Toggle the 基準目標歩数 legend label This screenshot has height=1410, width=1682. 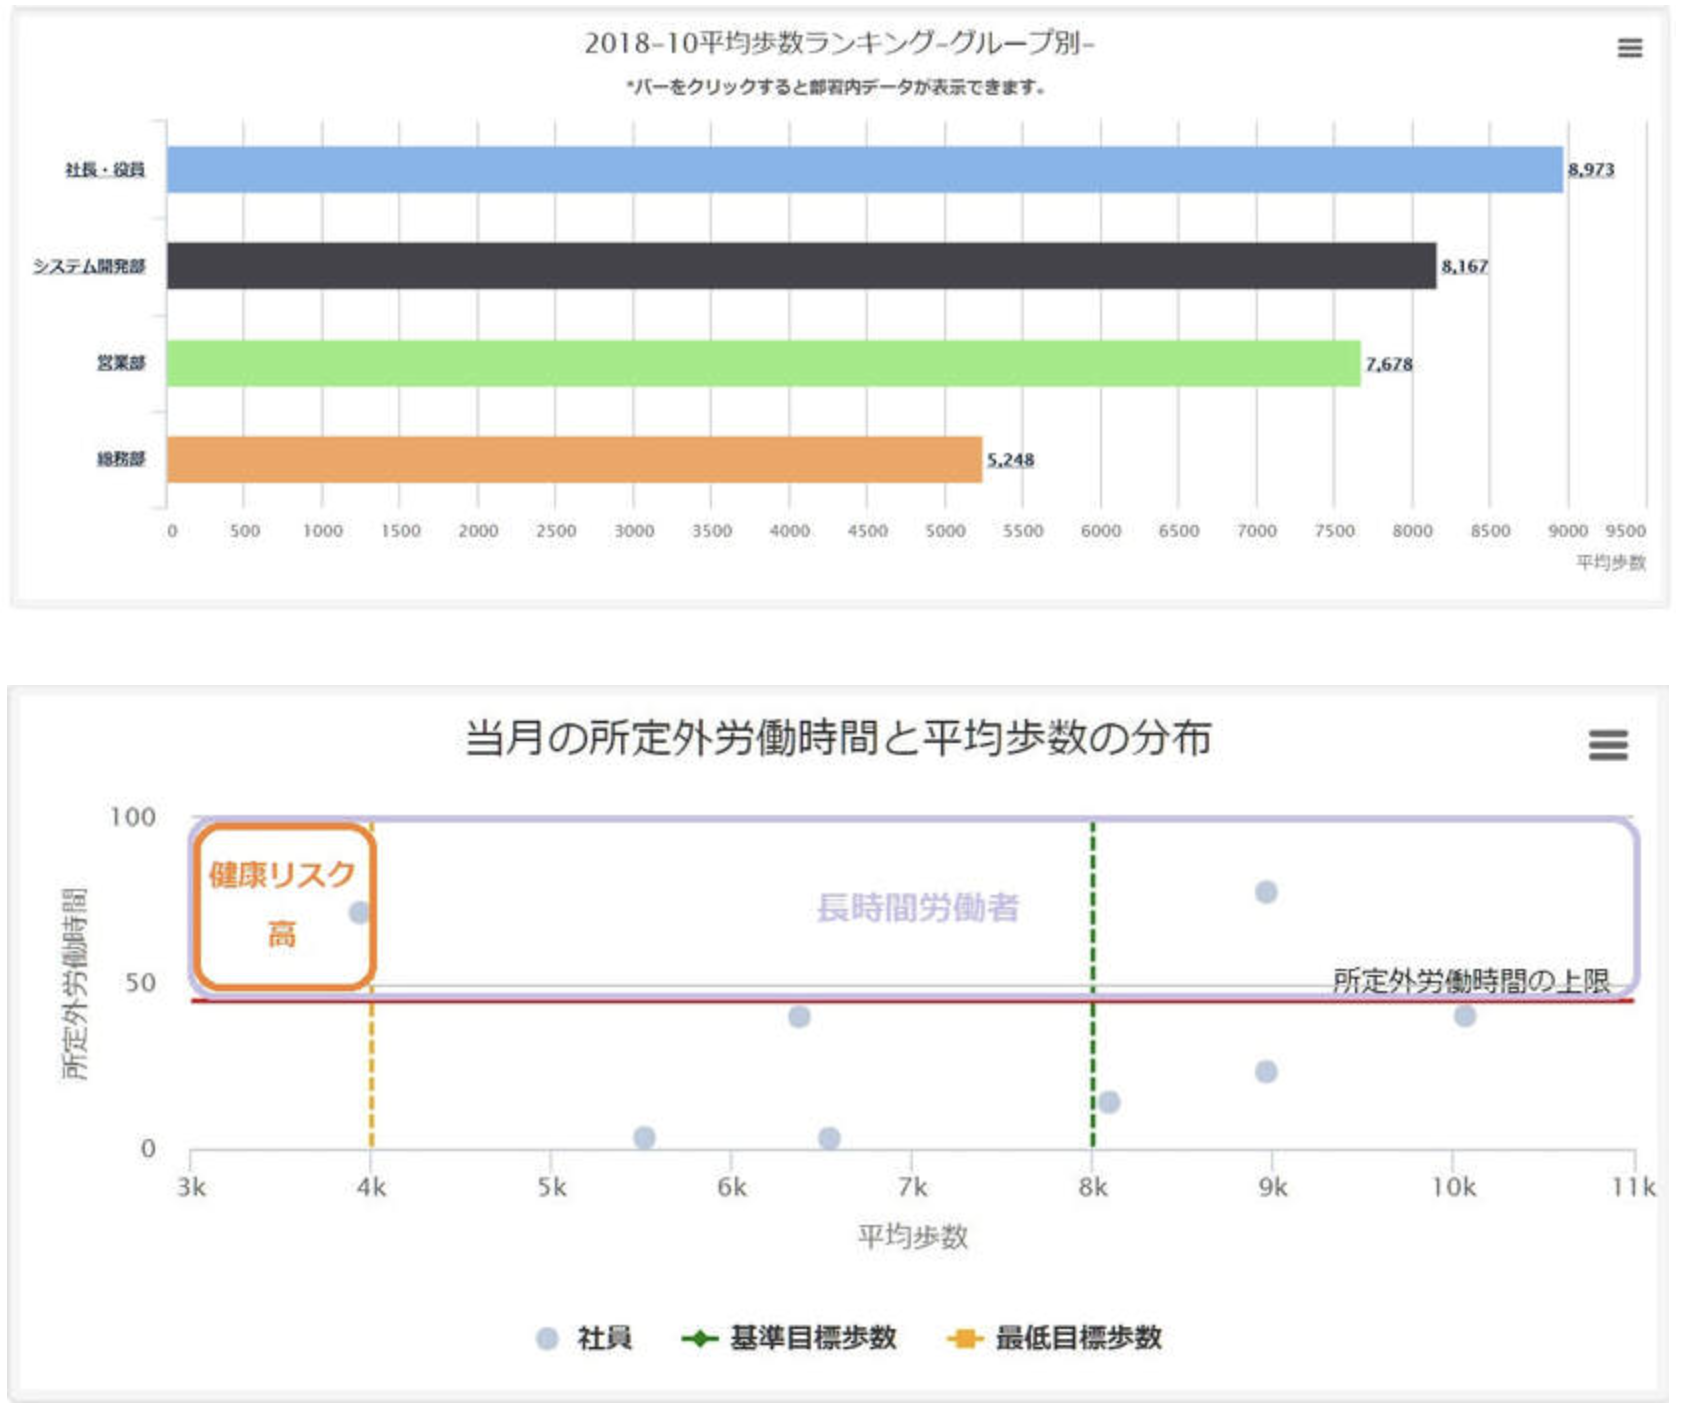click(812, 1338)
